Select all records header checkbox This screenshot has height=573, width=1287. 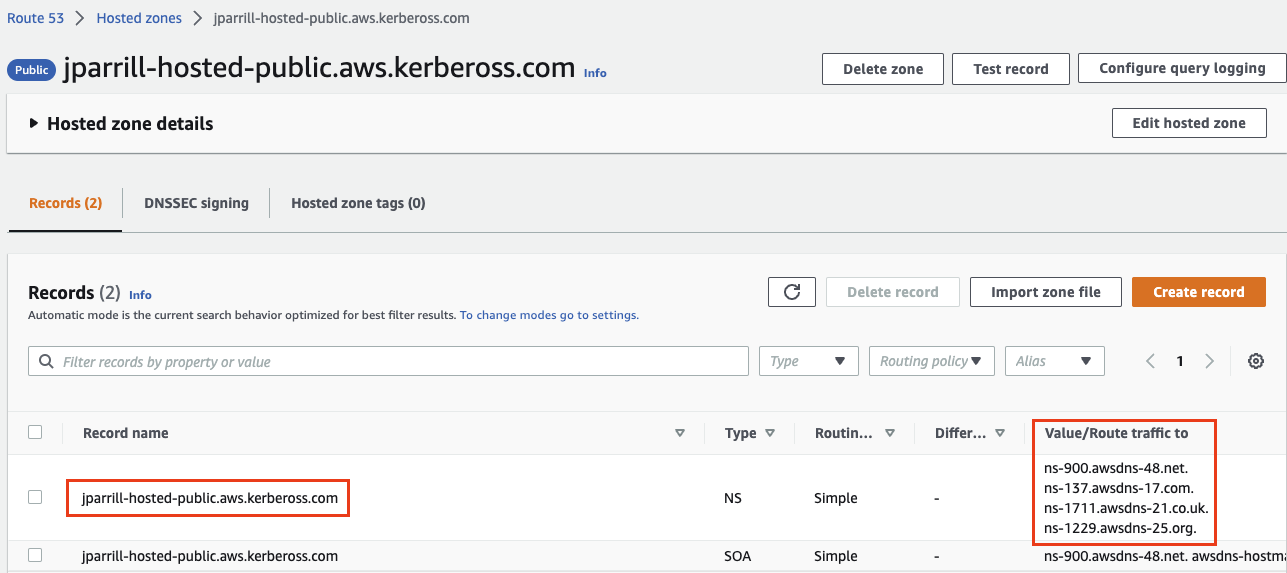coord(35,432)
